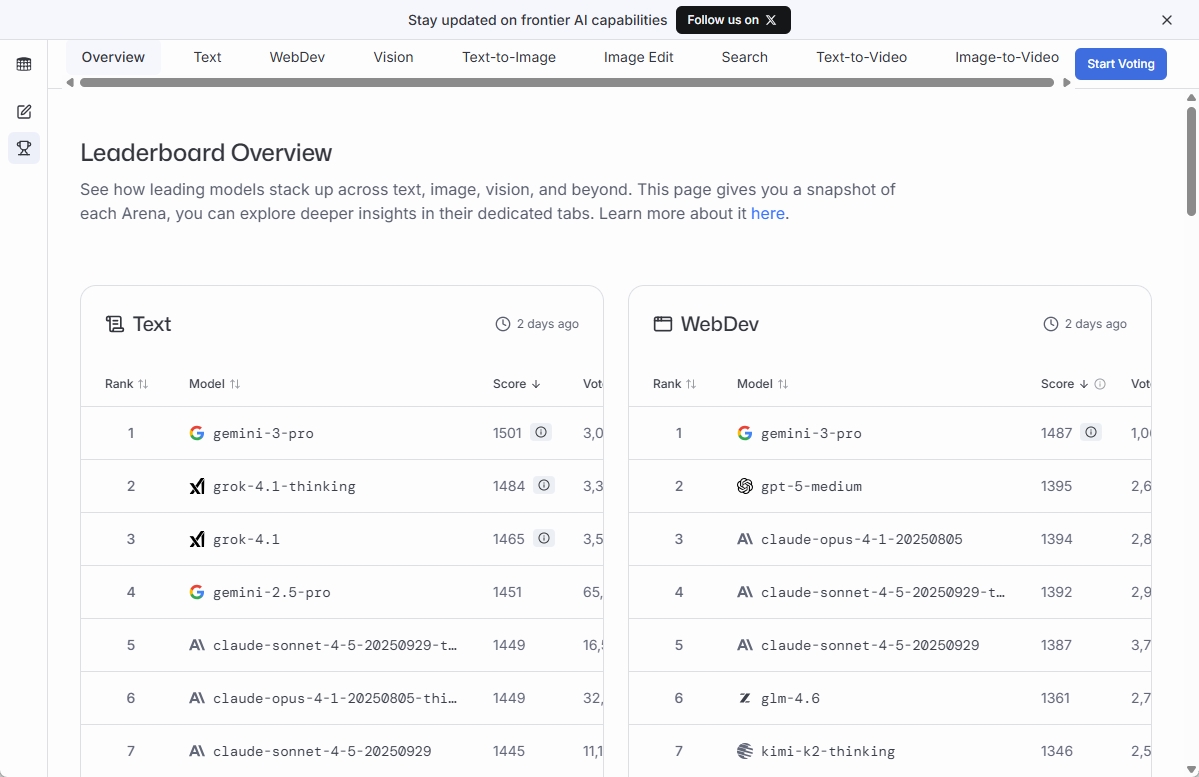
Task: Open the Text-to-Image tab
Action: click(x=508, y=57)
